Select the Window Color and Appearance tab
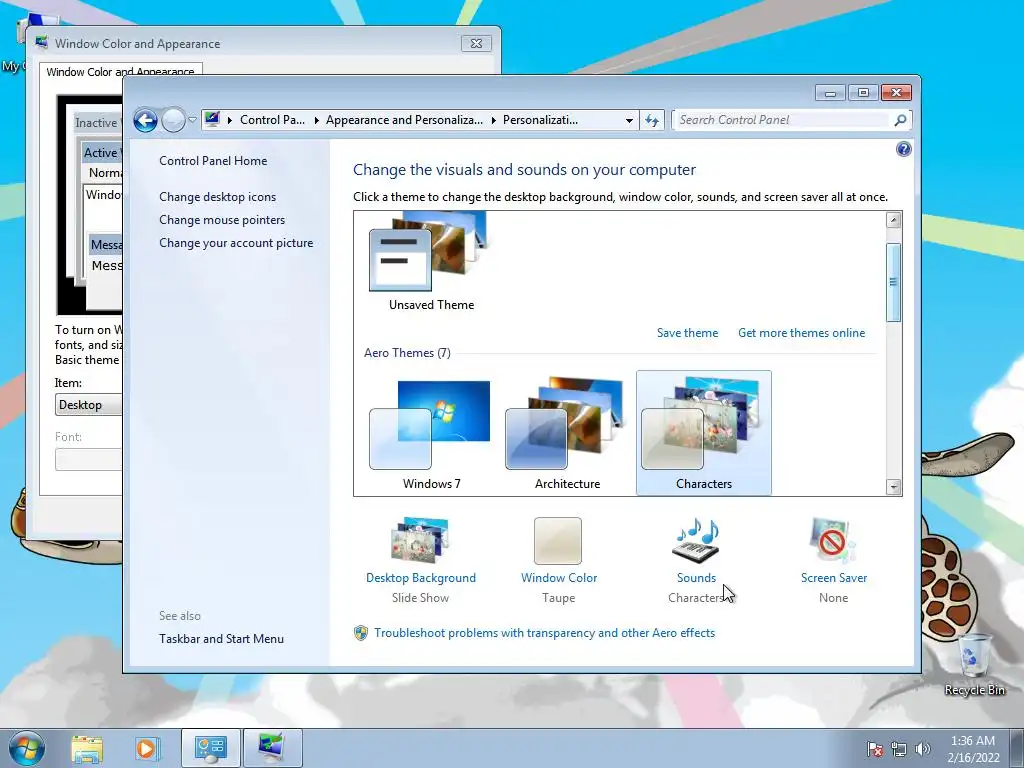Image resolution: width=1024 pixels, height=768 pixels. pyautogui.click(x=120, y=71)
